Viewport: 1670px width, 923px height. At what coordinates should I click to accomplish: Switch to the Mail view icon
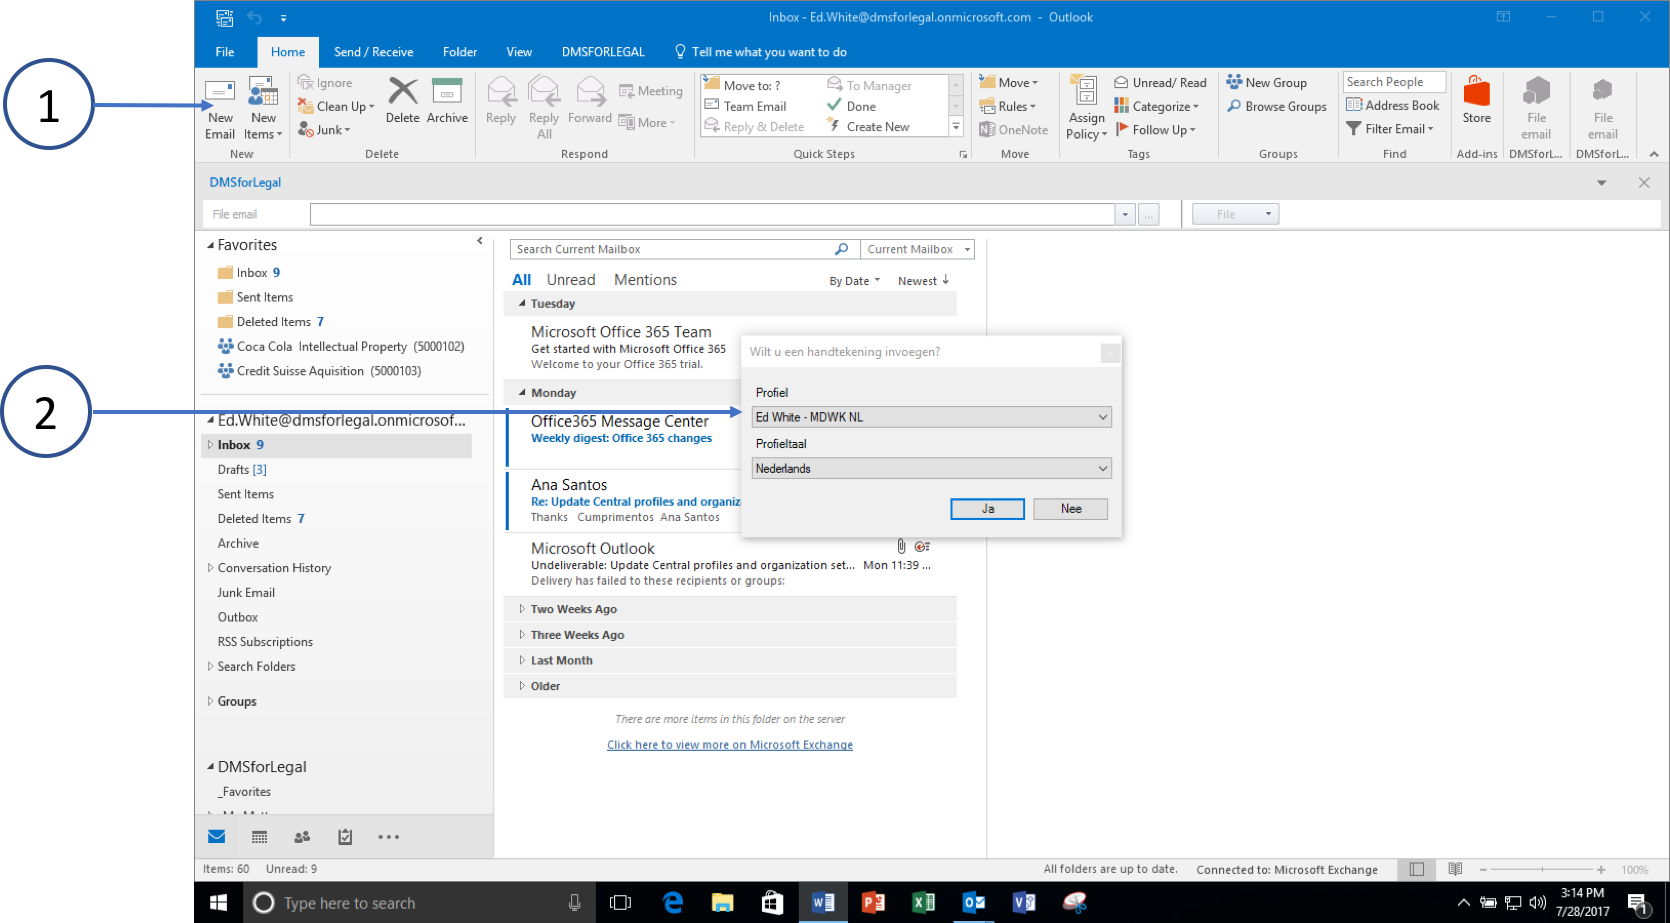(217, 837)
